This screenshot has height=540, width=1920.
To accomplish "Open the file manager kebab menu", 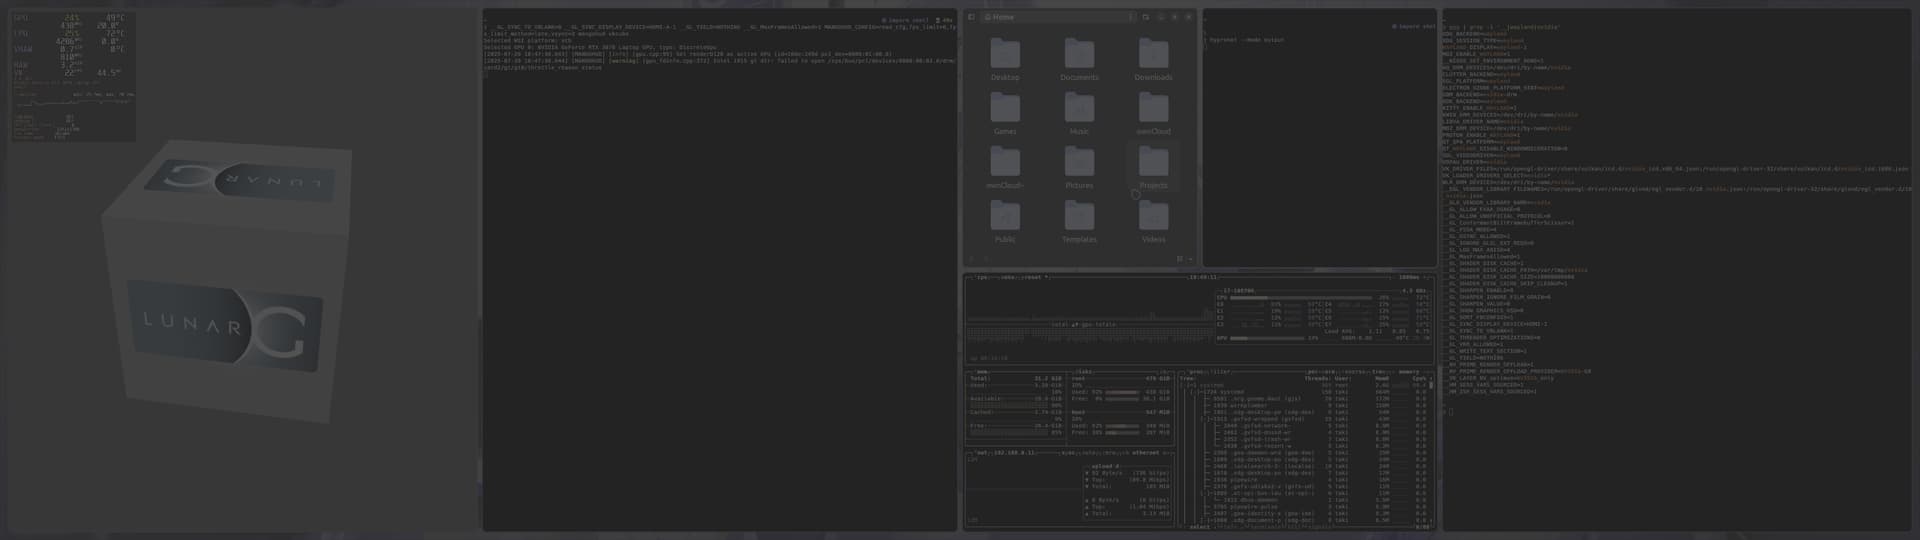I will tap(1131, 17).
